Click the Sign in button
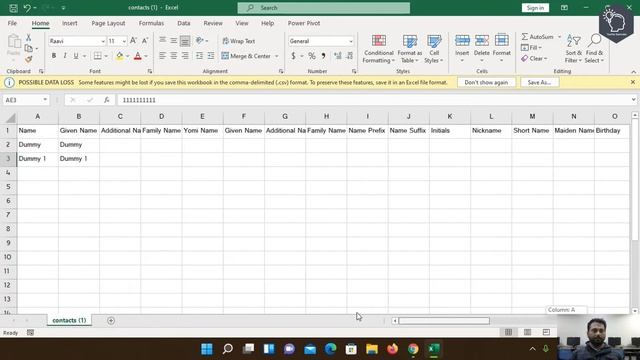 coord(535,8)
